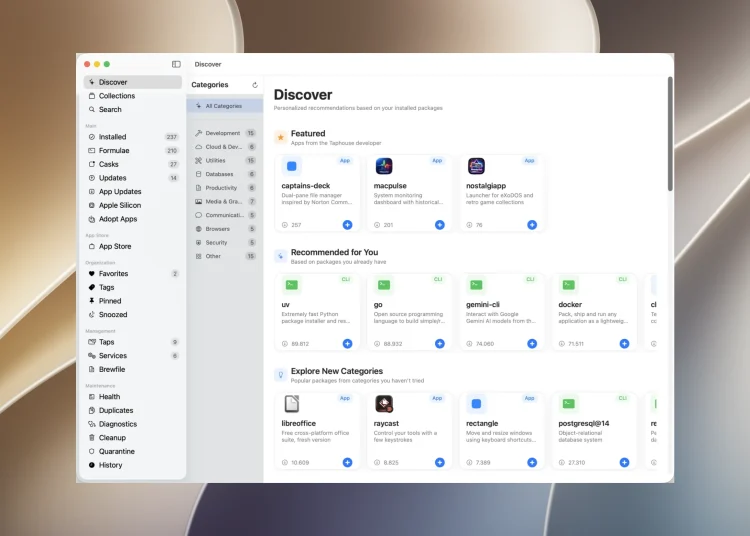Show Favorites list
The height and width of the screenshot is (536, 750).
(x=132, y=273)
